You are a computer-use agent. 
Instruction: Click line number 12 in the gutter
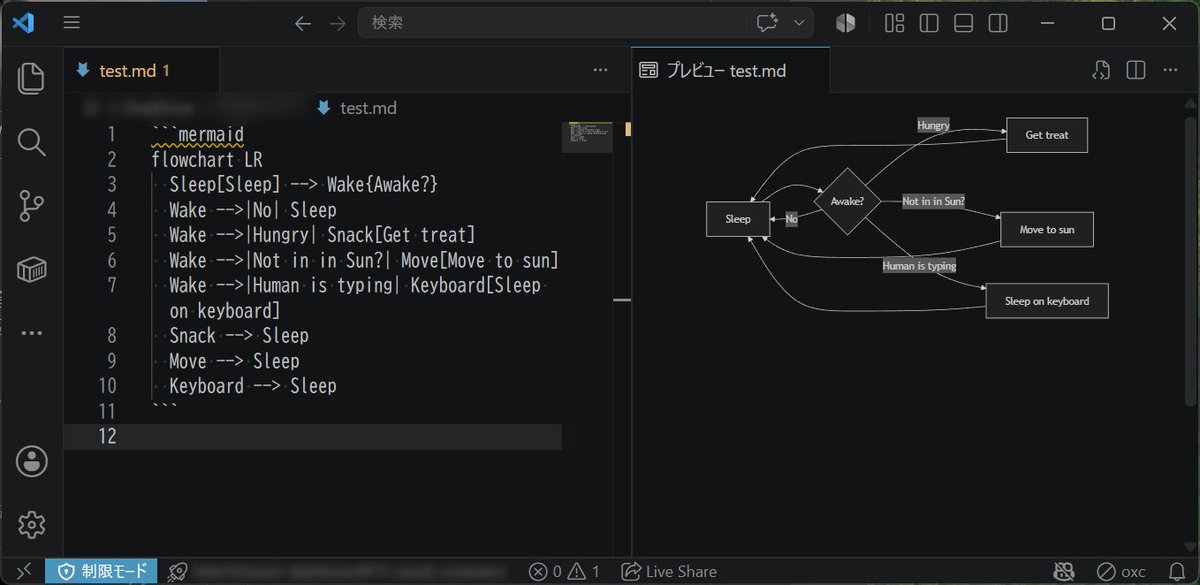106,436
